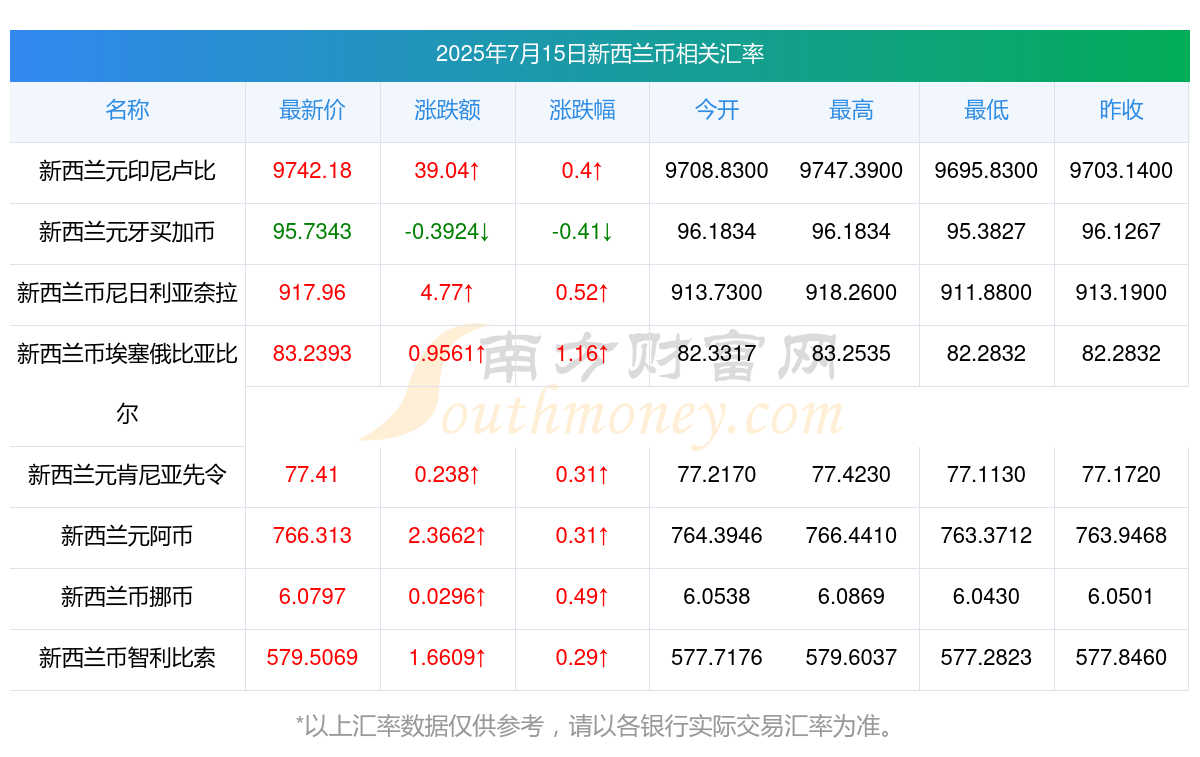Screen dimensions: 1200x757
Task: Click previous close 77.1720
Action: click(1121, 475)
